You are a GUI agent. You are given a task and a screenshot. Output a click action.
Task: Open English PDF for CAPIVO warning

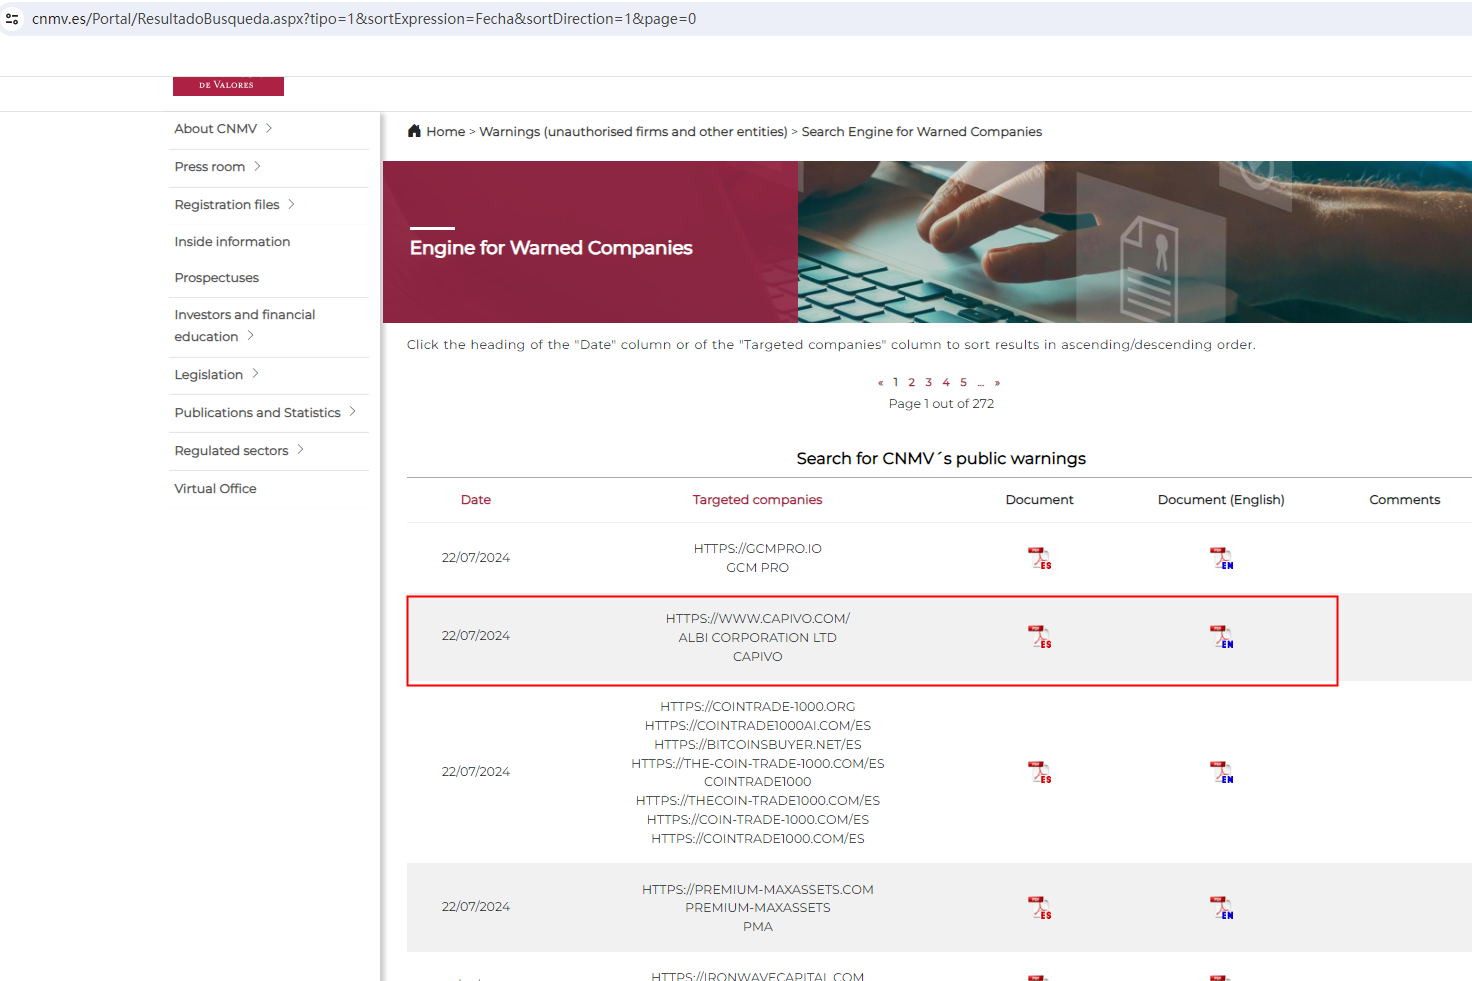(1221, 637)
